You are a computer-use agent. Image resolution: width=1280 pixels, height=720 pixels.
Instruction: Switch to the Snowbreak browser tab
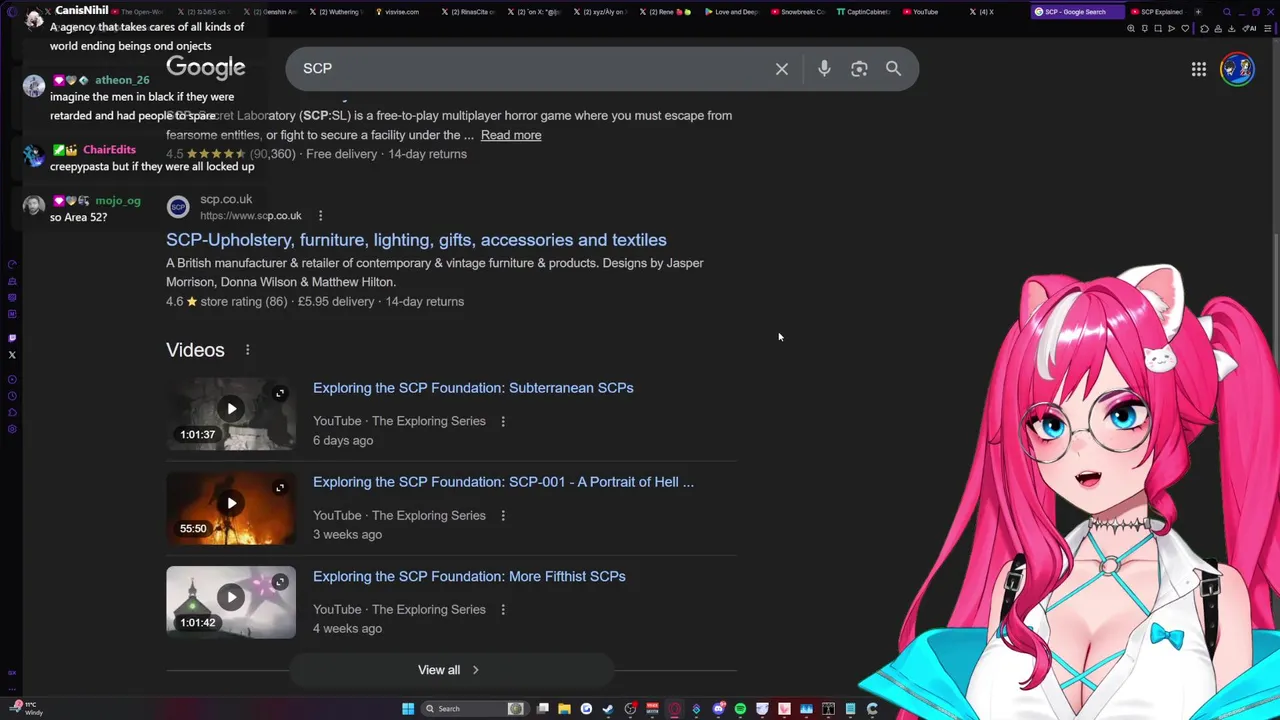coord(797,12)
